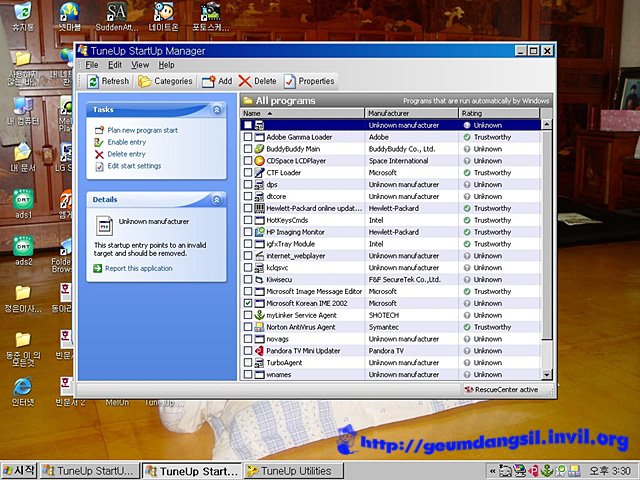Click Plan new program start link

pos(142,130)
